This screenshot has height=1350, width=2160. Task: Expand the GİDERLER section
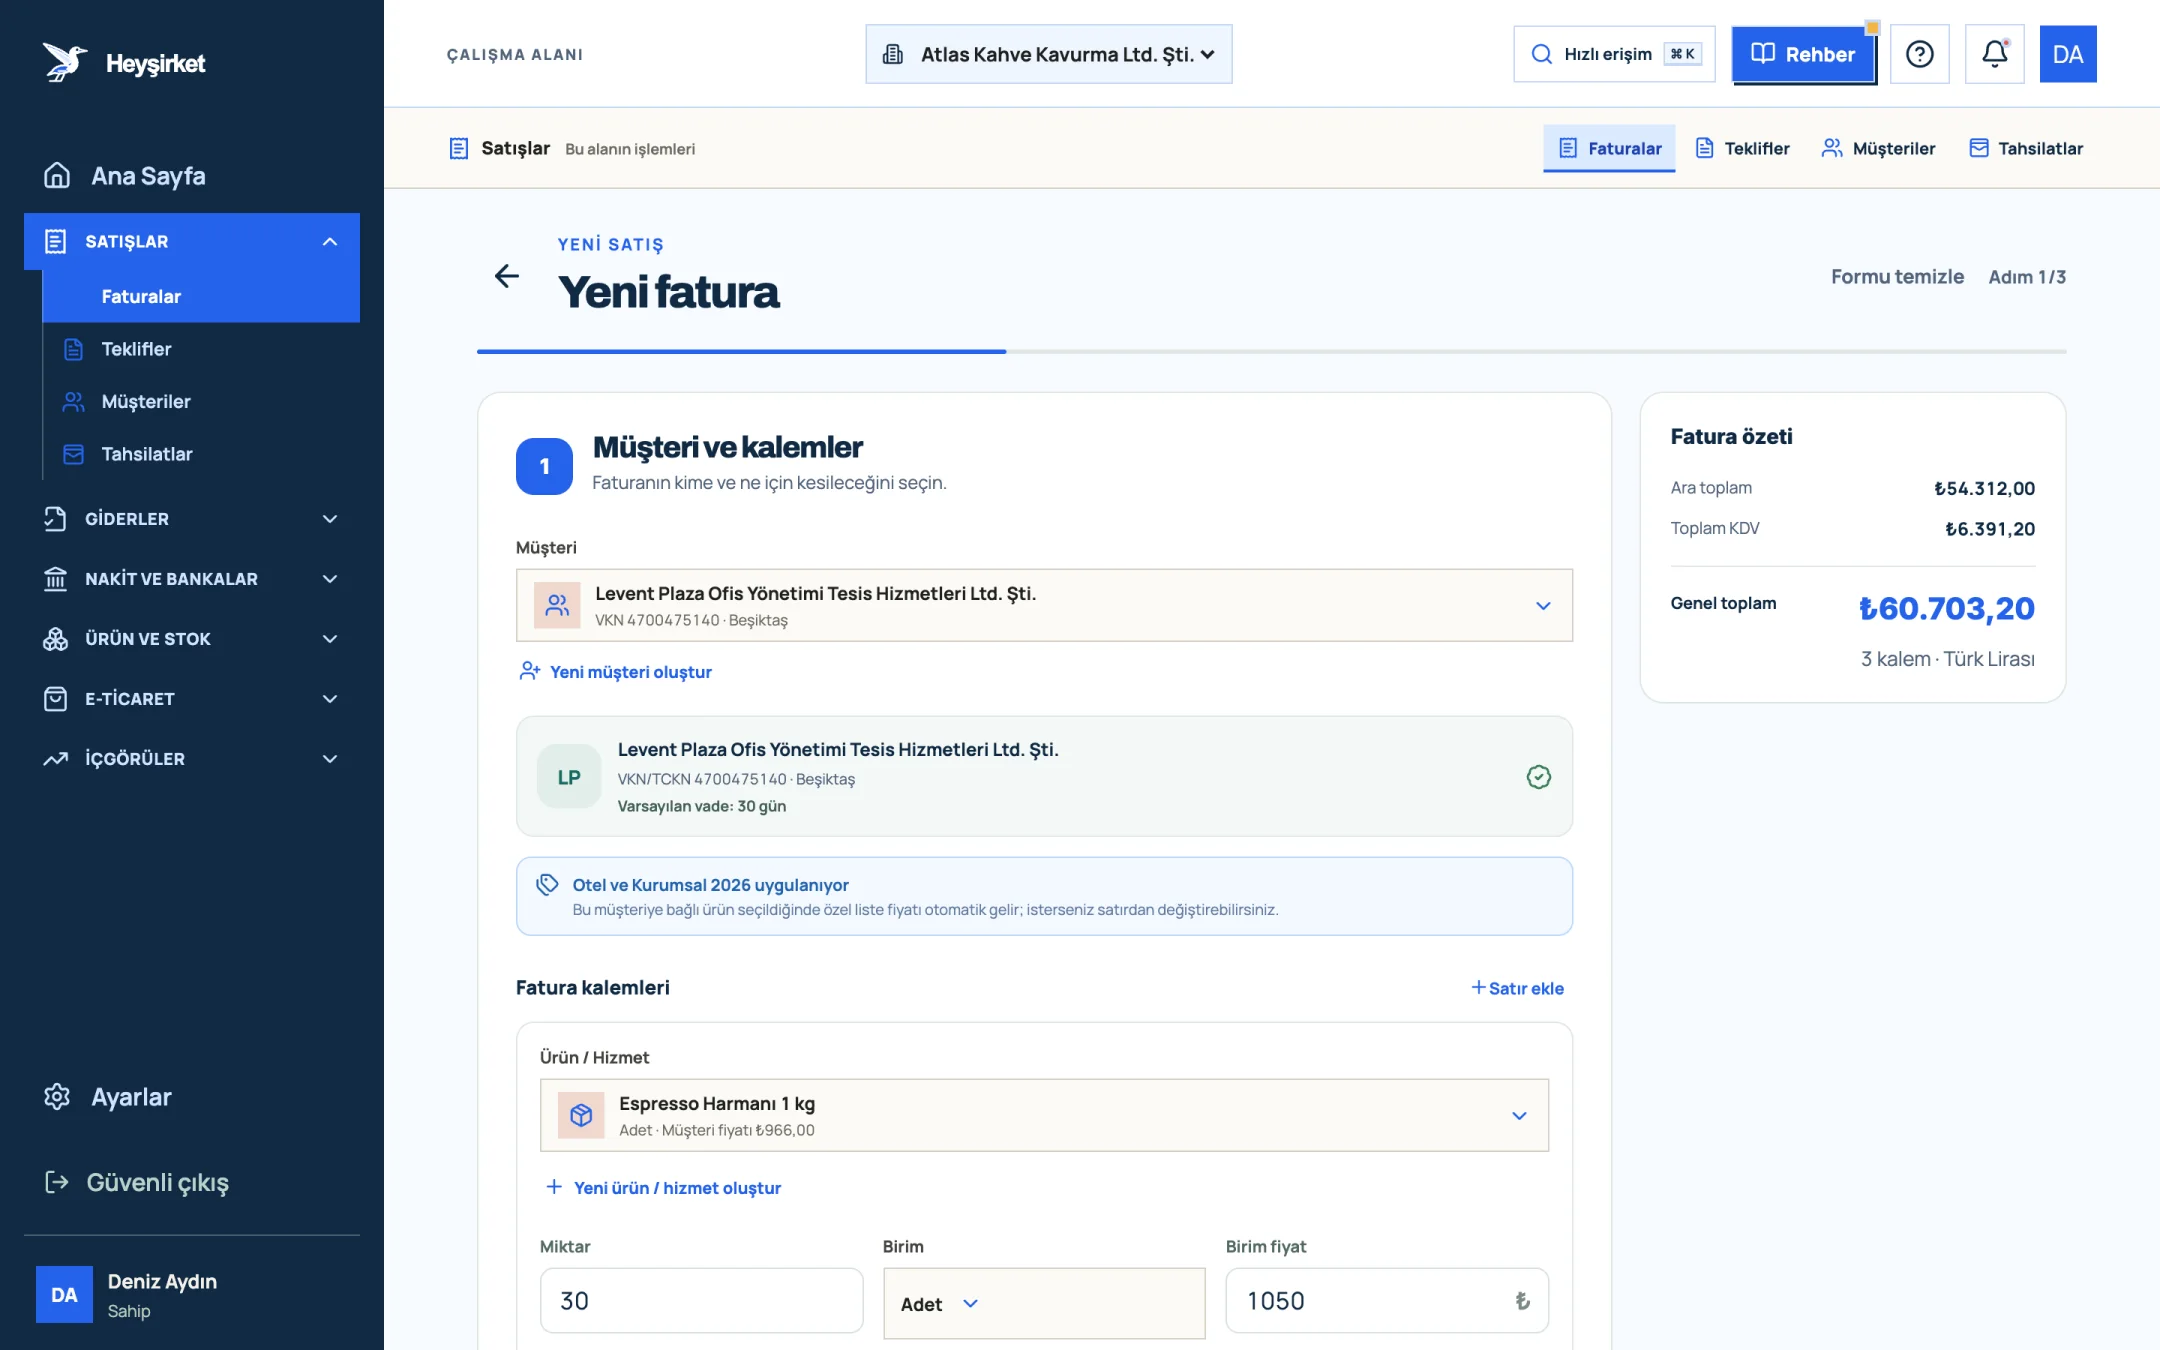(192, 519)
